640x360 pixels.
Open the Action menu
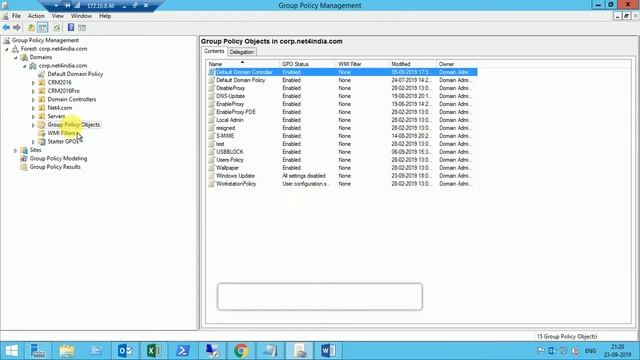click(36, 16)
